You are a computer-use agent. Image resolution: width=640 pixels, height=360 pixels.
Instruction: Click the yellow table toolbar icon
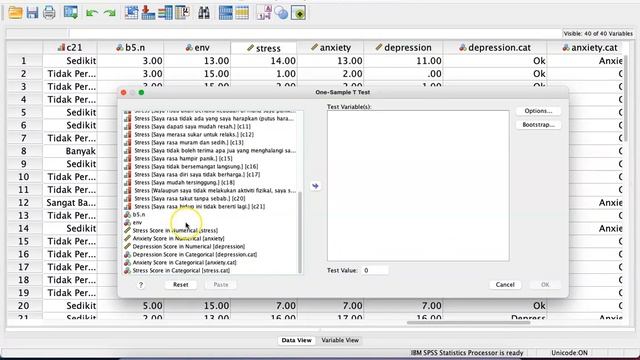tap(242, 13)
